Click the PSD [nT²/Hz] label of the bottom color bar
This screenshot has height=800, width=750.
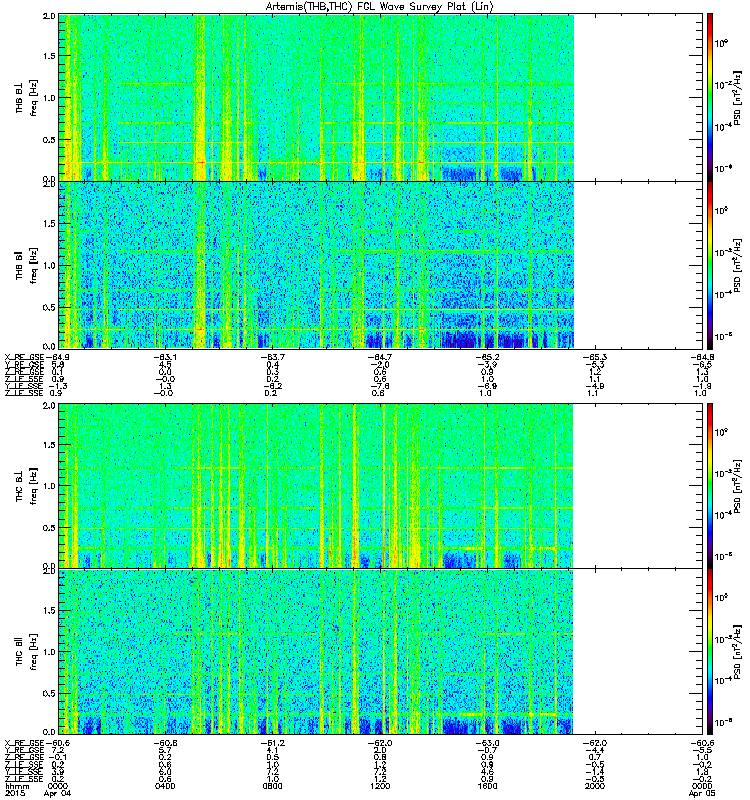[737, 652]
